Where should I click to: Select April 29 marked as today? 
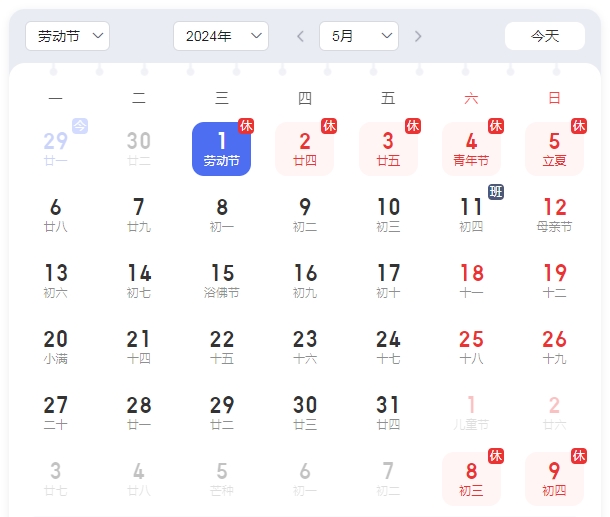[56, 149]
